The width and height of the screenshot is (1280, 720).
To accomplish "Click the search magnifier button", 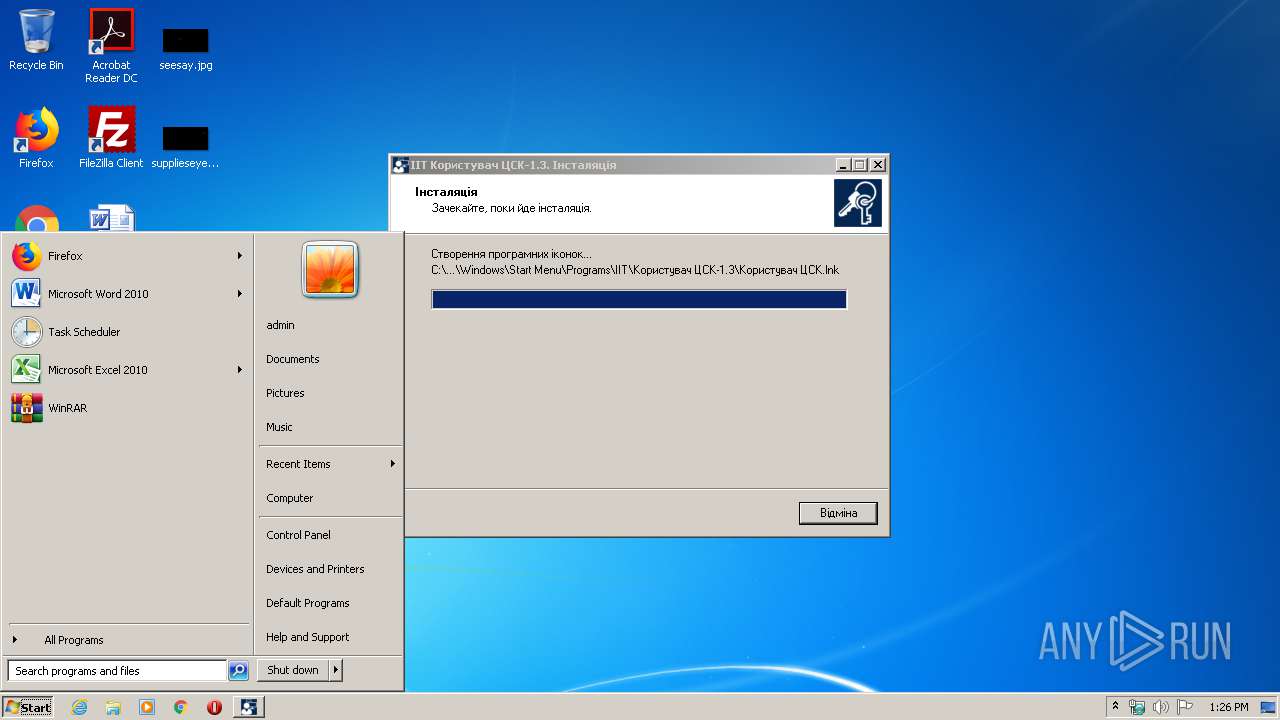I will [x=238, y=671].
